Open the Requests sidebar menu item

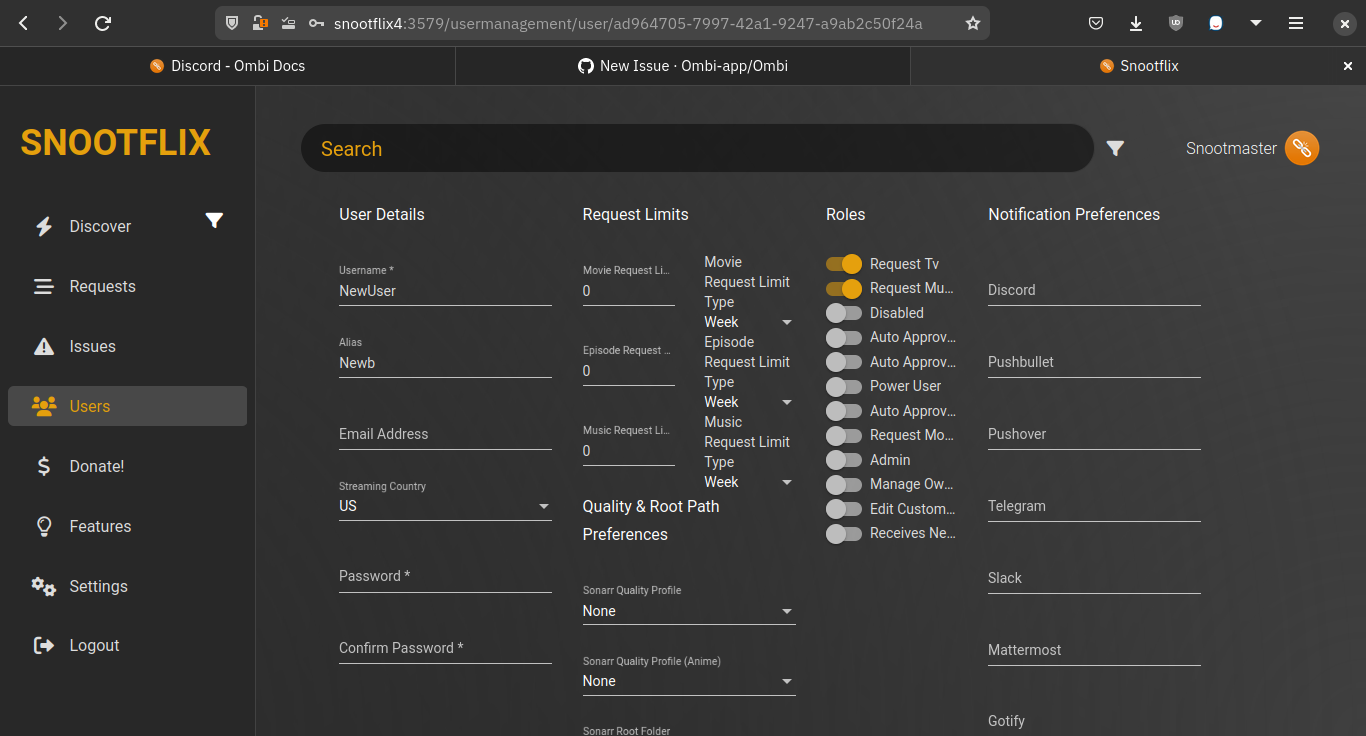[102, 286]
